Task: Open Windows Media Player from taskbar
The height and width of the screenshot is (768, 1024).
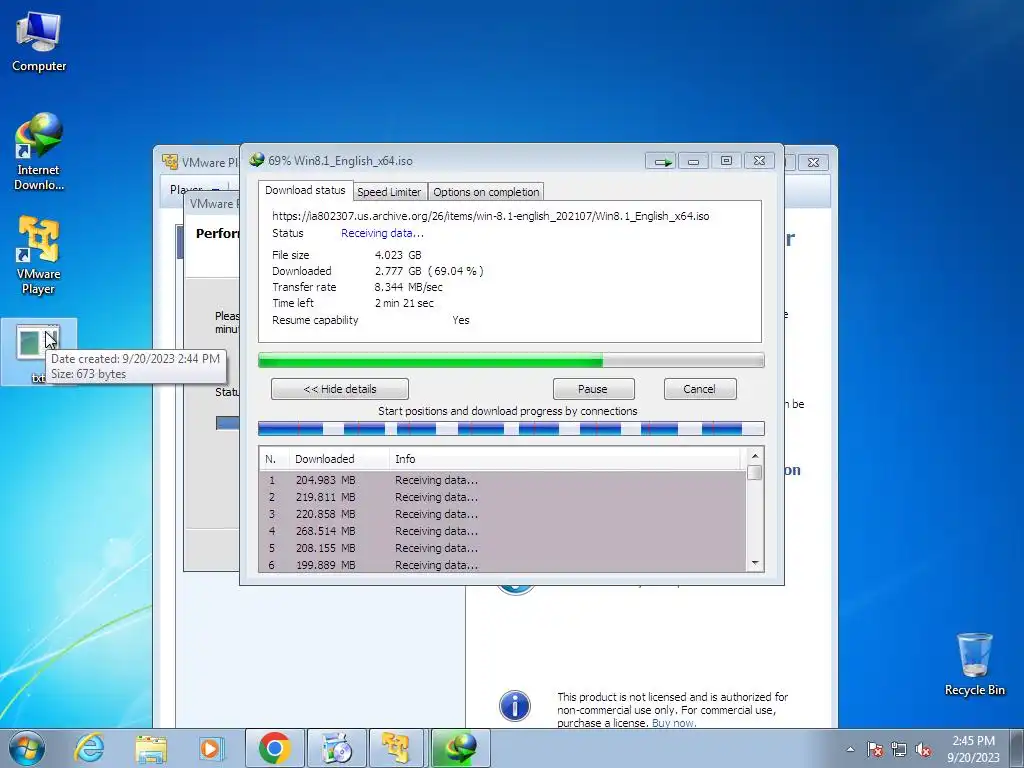Action: [x=211, y=748]
